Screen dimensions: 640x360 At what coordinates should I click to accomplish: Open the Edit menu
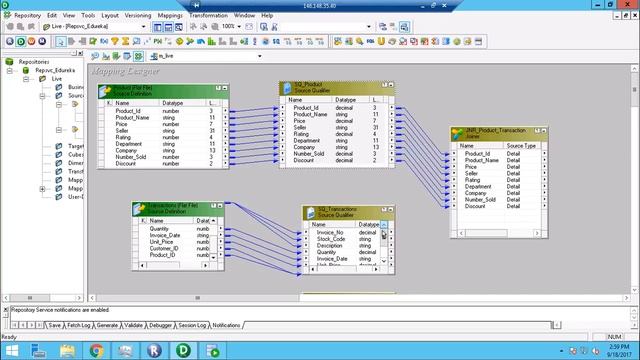click(x=52, y=15)
